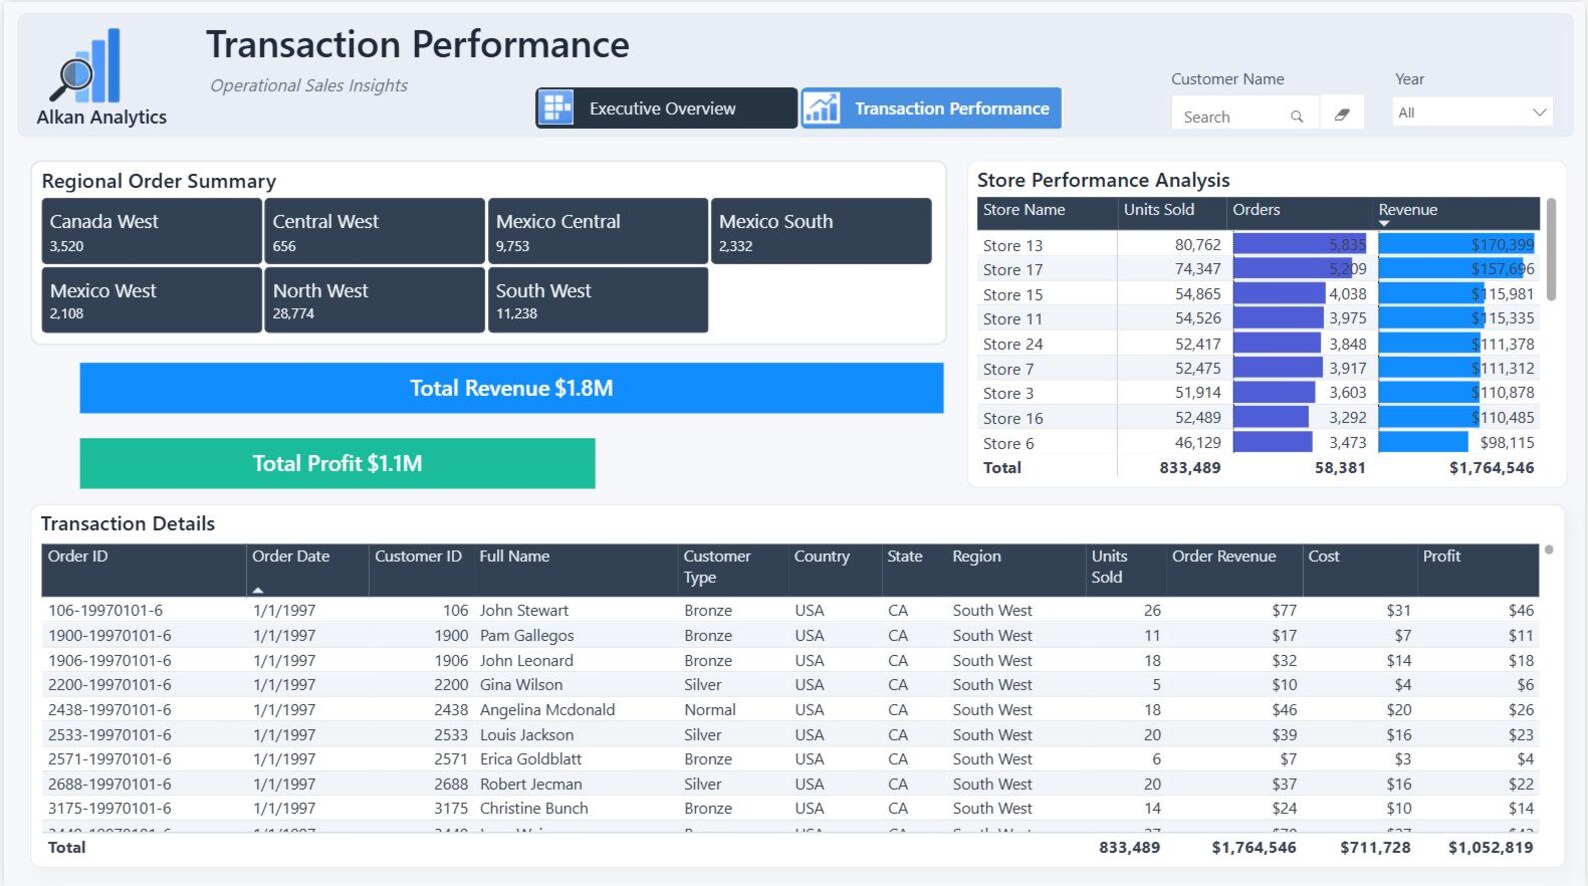Click the chart icon on Transaction Performance
Image resolution: width=1588 pixels, height=886 pixels.
822,108
